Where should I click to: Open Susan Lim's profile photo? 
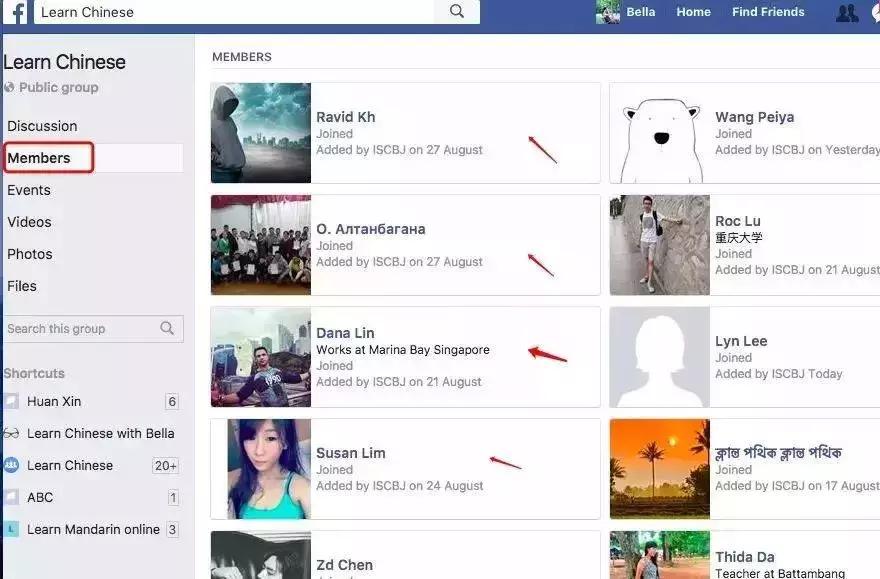pyautogui.click(x=260, y=469)
